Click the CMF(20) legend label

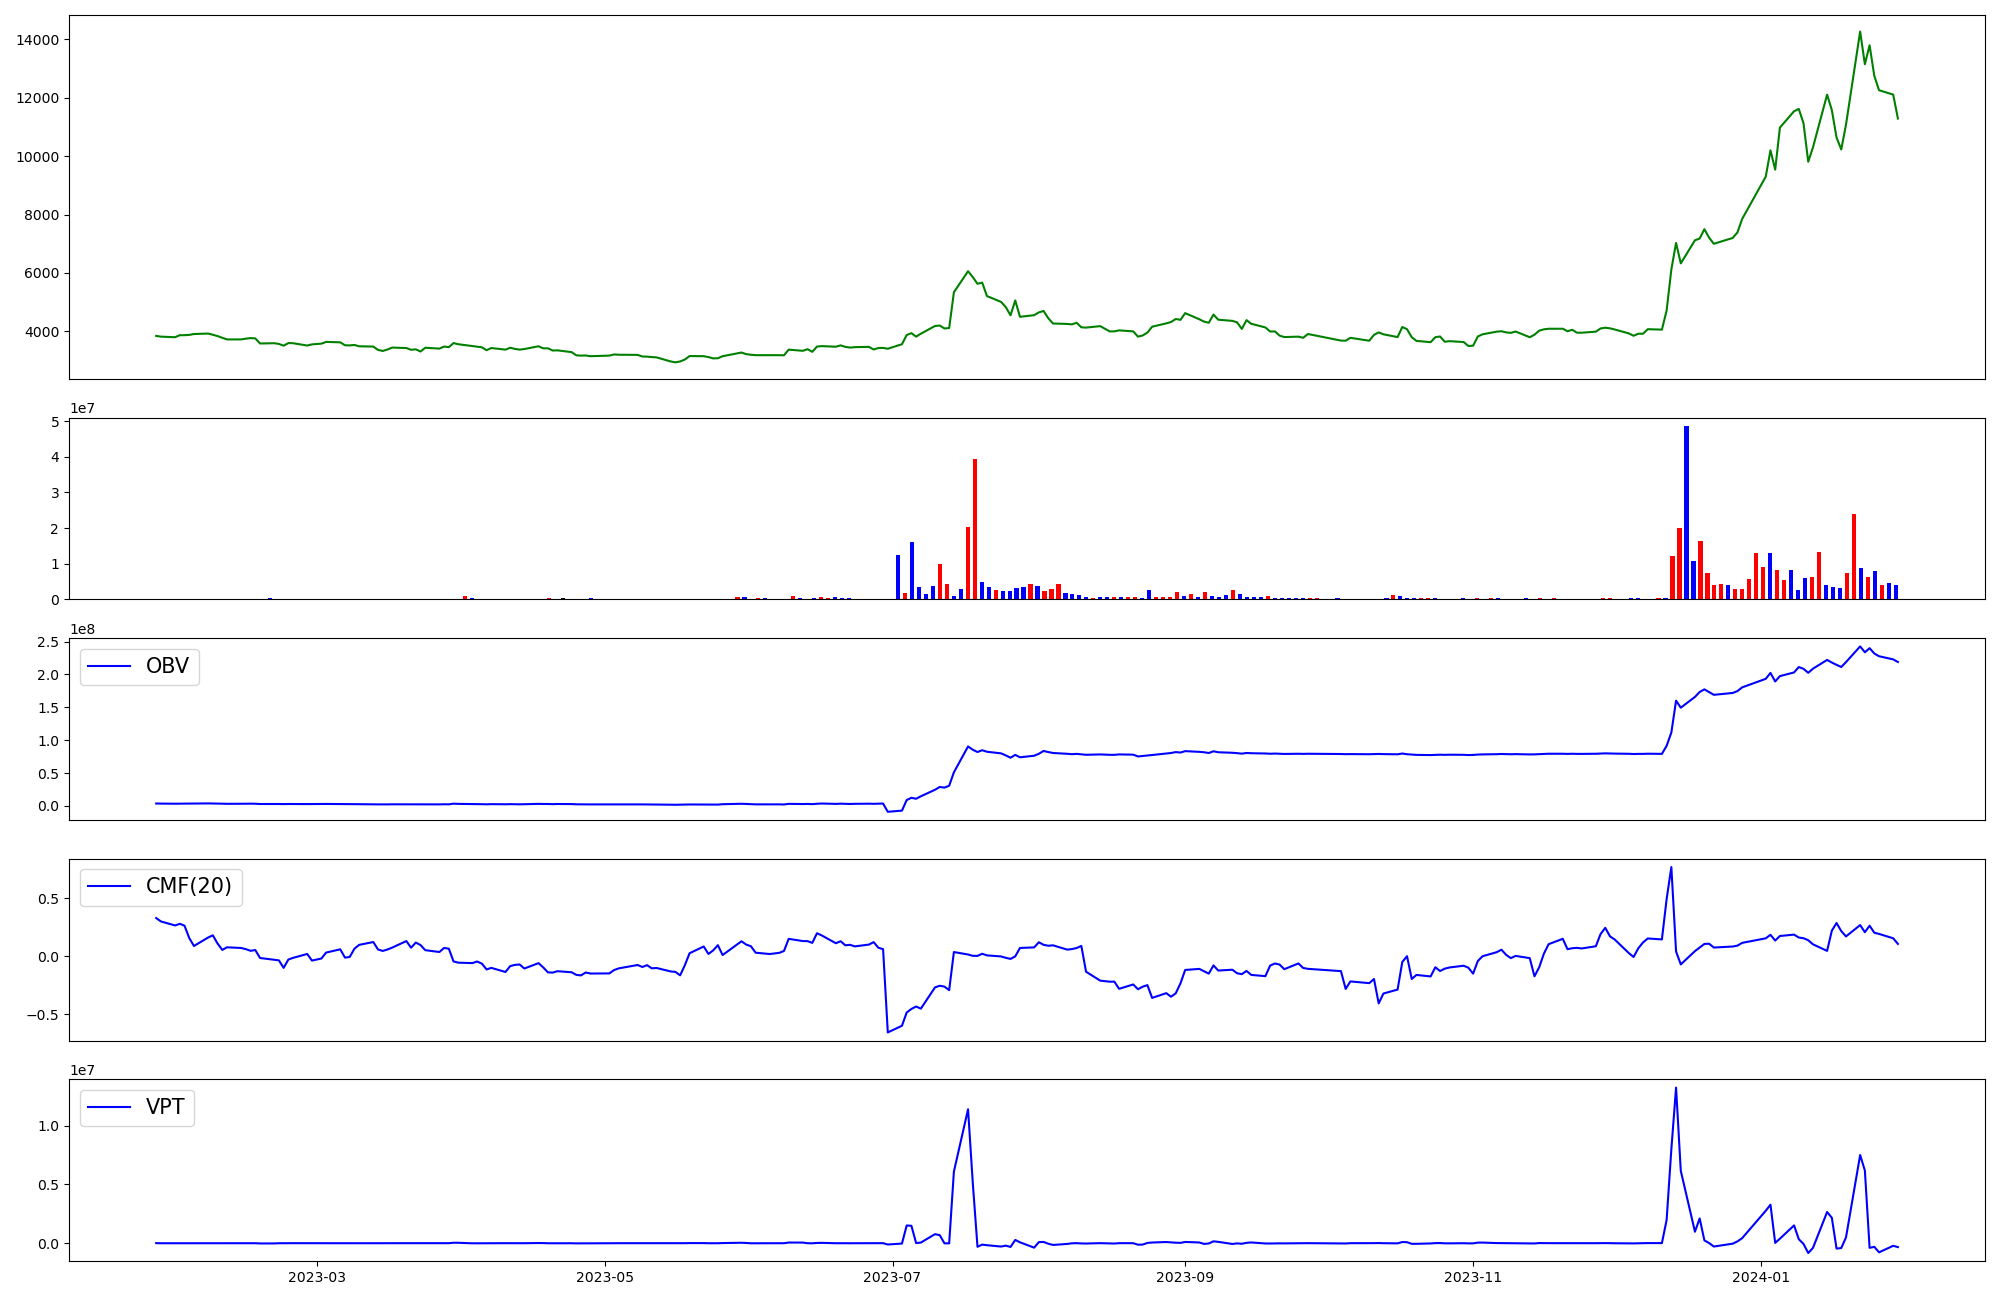coord(188,886)
